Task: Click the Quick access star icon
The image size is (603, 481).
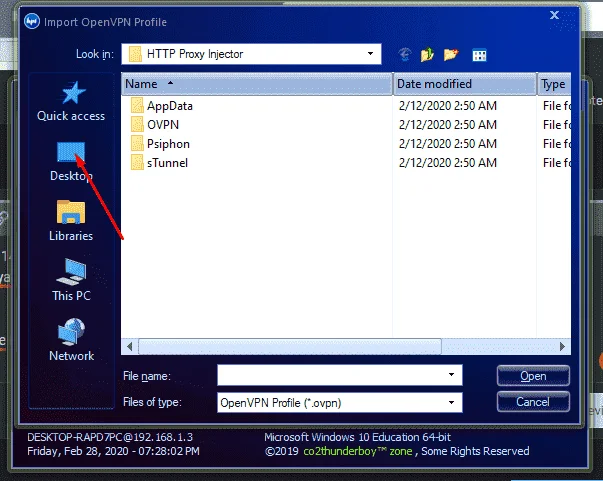Action: (73, 93)
